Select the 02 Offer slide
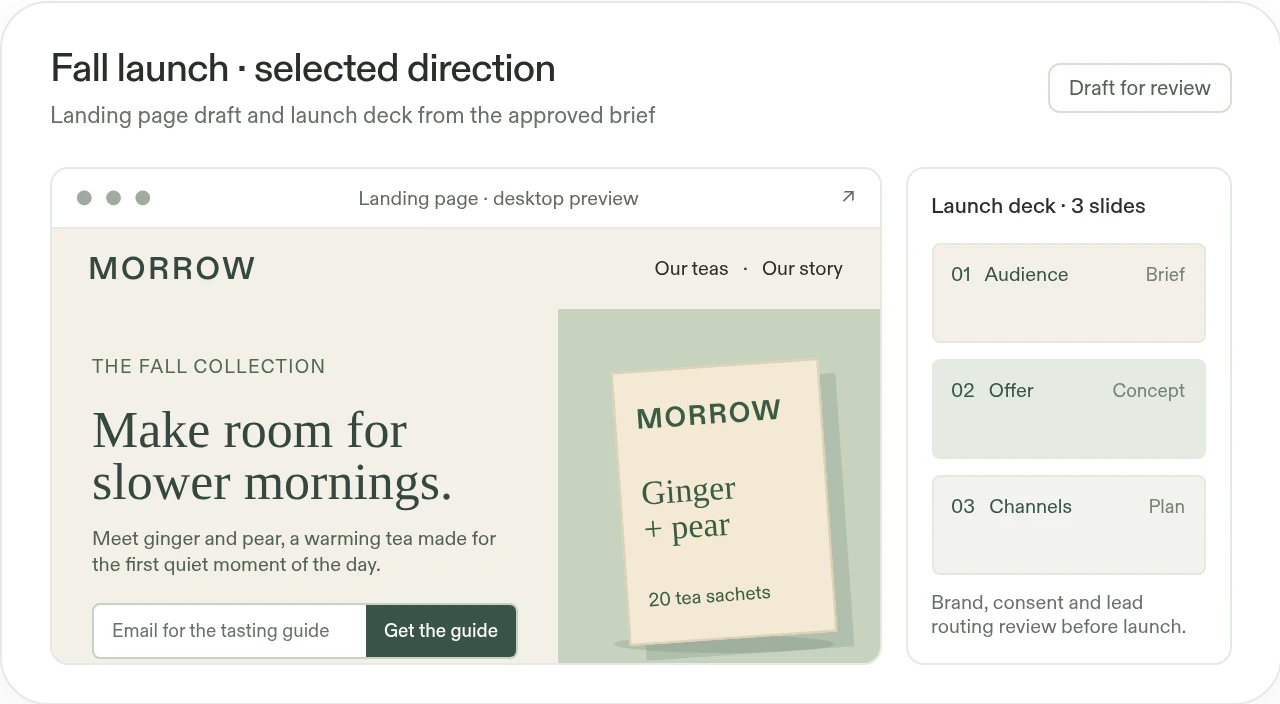The height and width of the screenshot is (704, 1280). coord(1069,409)
